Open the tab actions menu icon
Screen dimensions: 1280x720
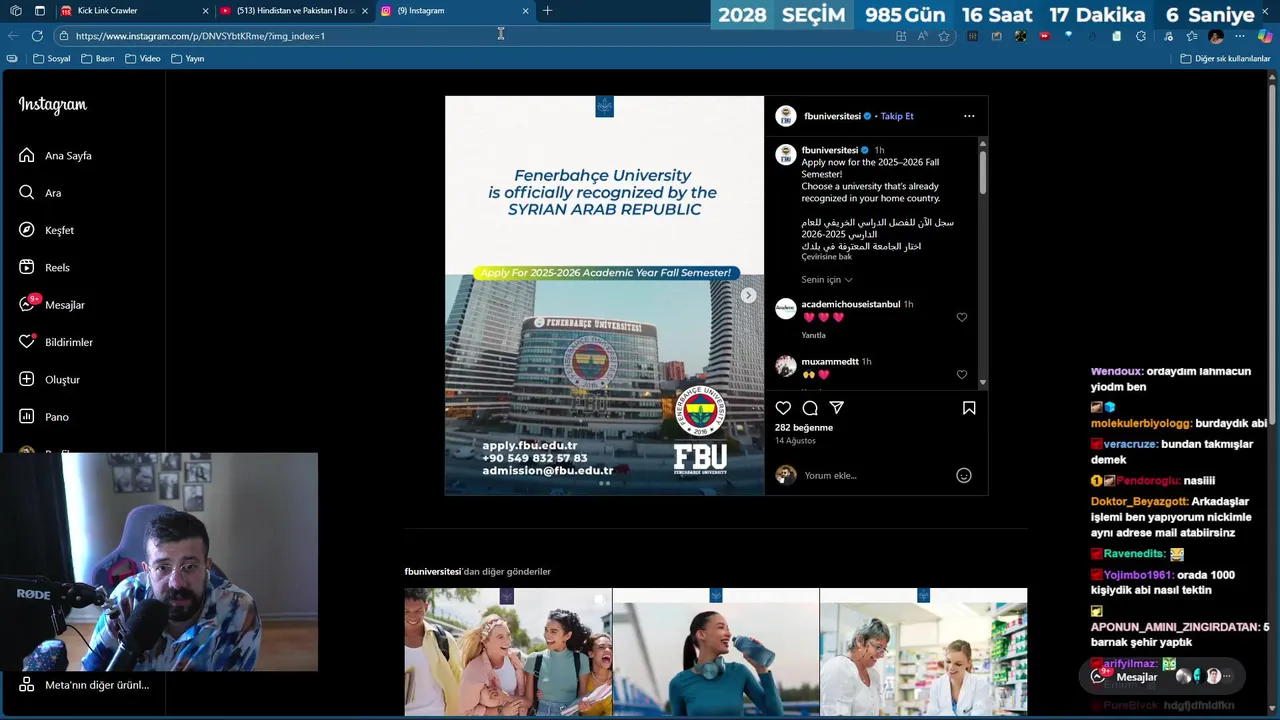tap(40, 11)
